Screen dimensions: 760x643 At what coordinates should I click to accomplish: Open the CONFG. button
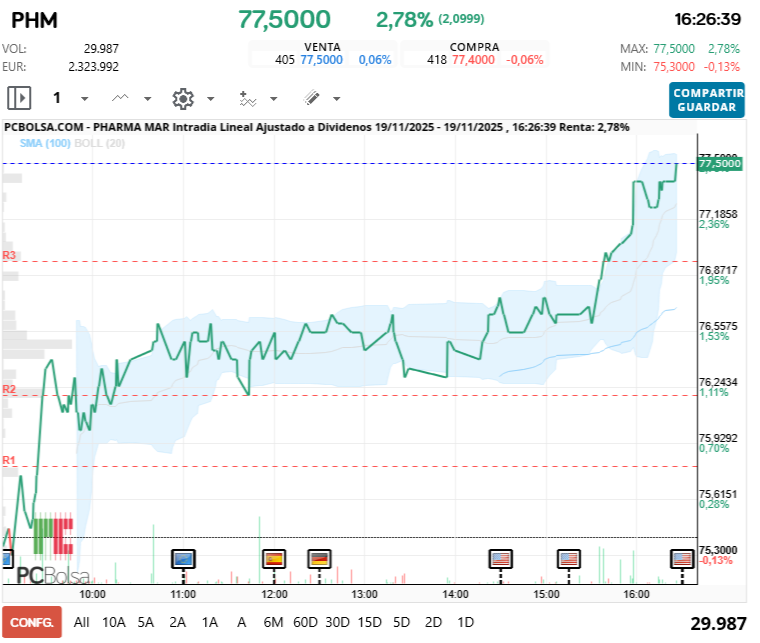(x=32, y=622)
